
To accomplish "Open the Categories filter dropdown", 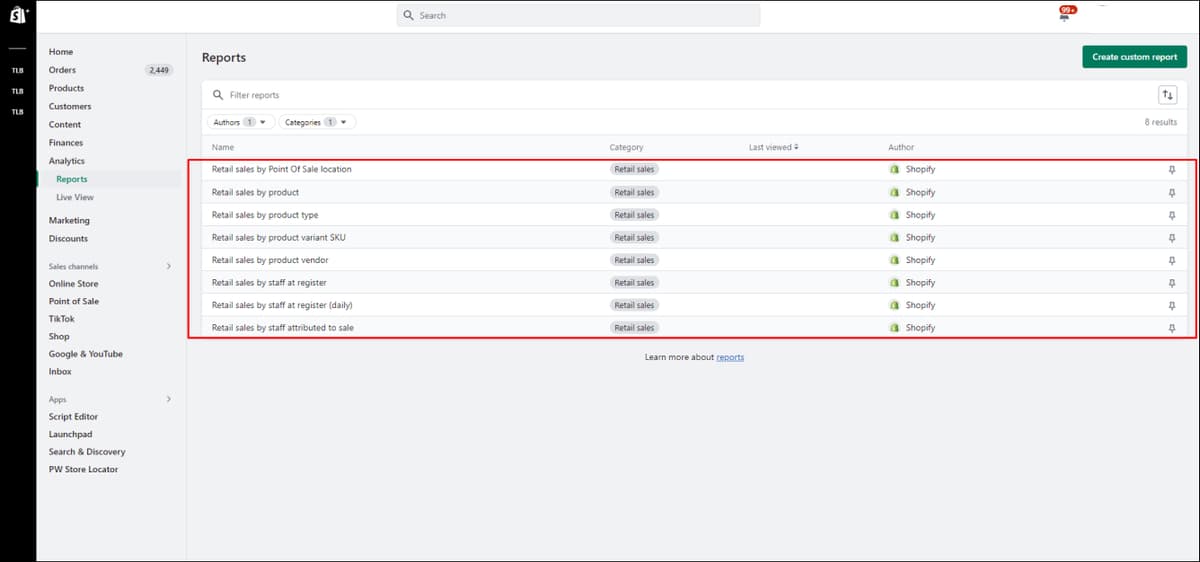I will (317, 122).
